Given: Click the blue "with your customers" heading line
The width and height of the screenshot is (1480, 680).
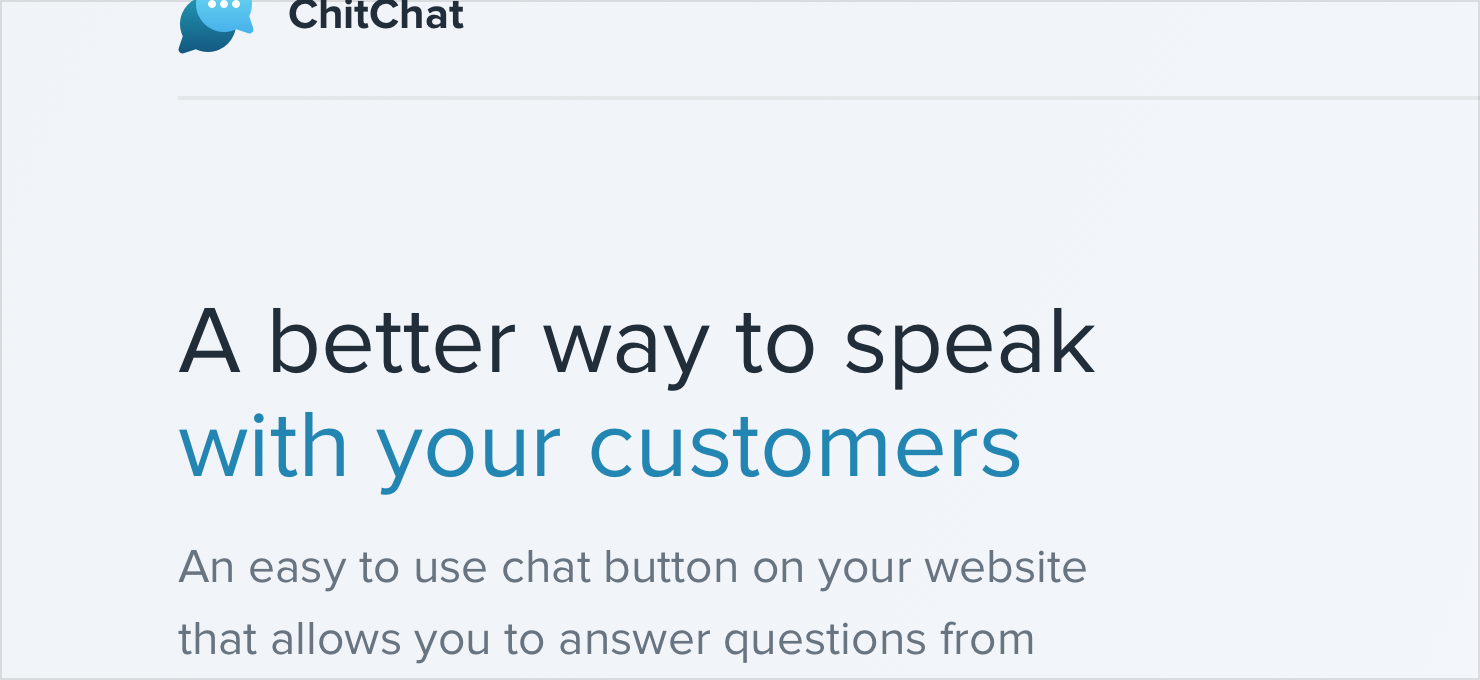Looking at the screenshot, I should 600,447.
